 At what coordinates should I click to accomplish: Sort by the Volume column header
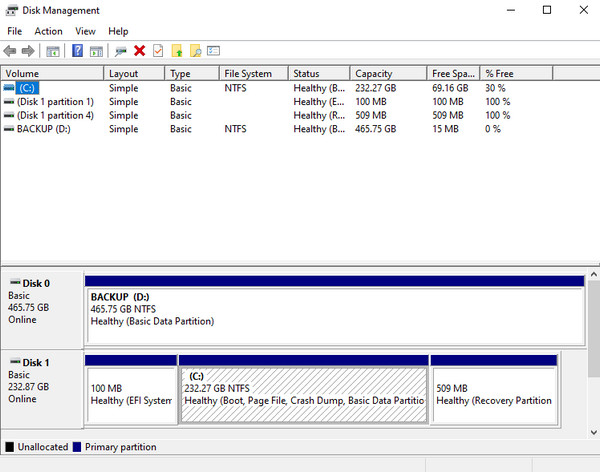click(52, 73)
